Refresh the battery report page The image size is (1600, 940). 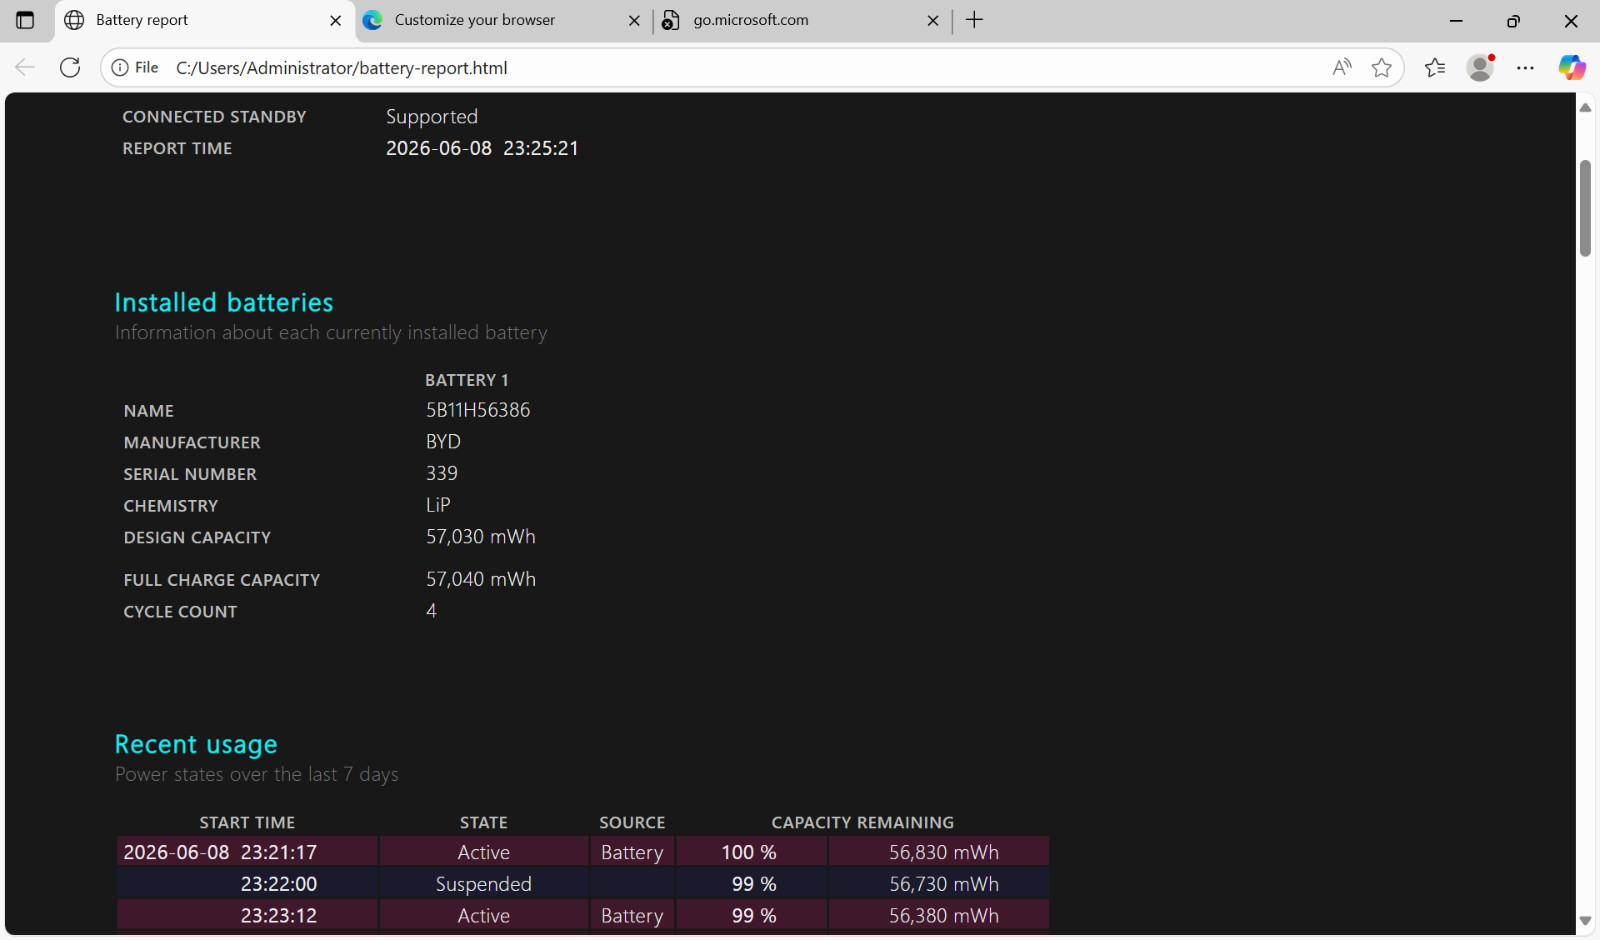70,67
